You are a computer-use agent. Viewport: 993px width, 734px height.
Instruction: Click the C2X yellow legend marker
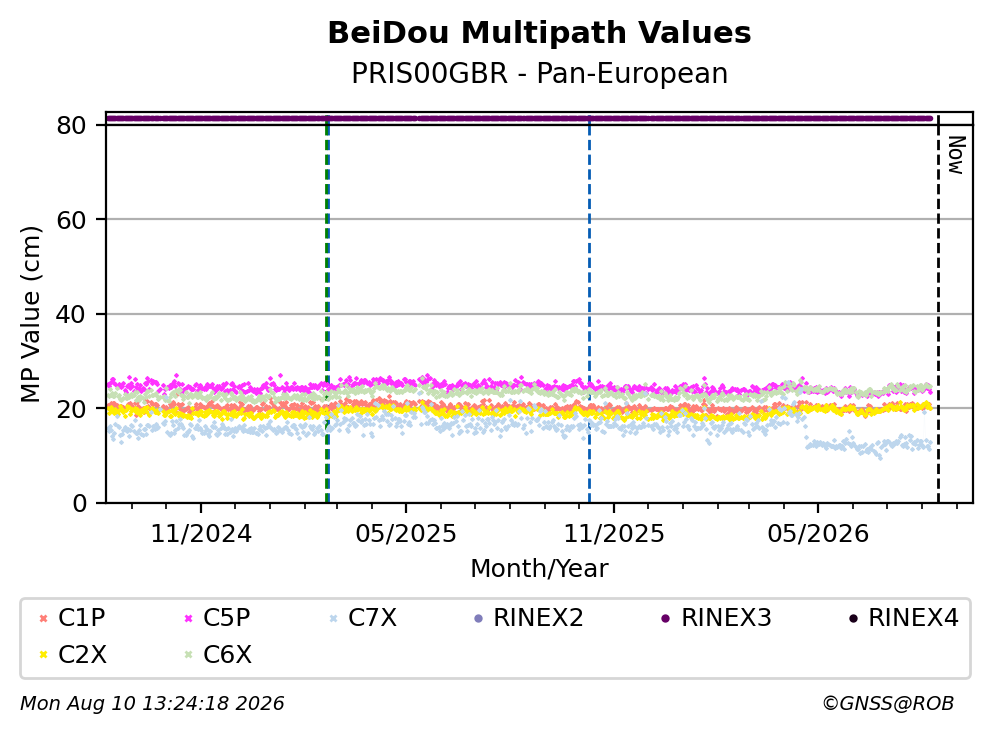pos(43,654)
